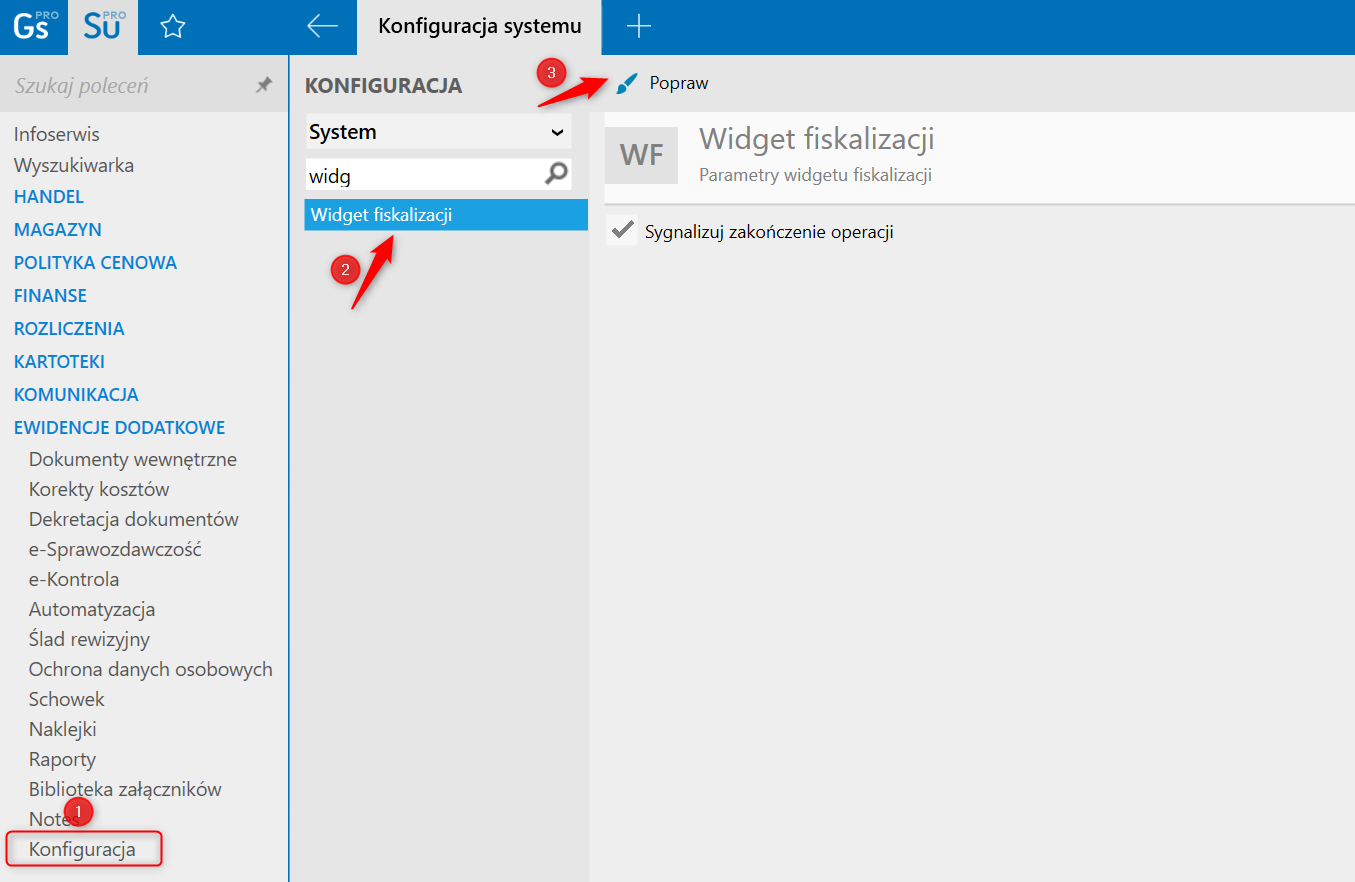
Task: Click the Popraw brush icon
Action: 627,83
